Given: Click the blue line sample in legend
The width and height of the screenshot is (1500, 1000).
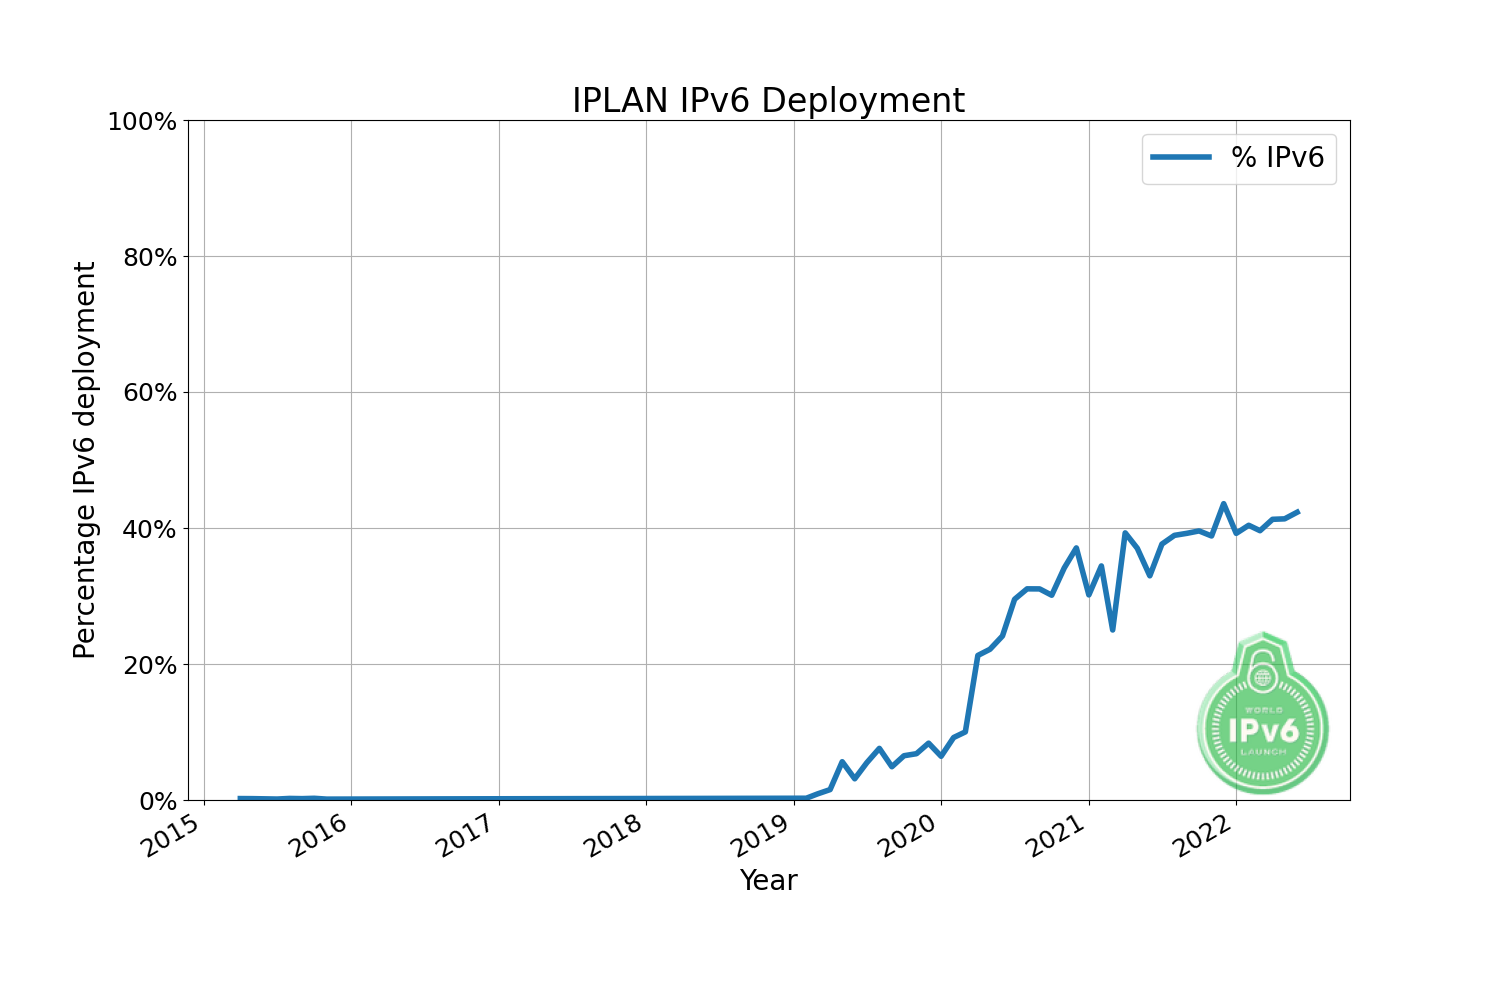Looking at the screenshot, I should [x=1180, y=158].
